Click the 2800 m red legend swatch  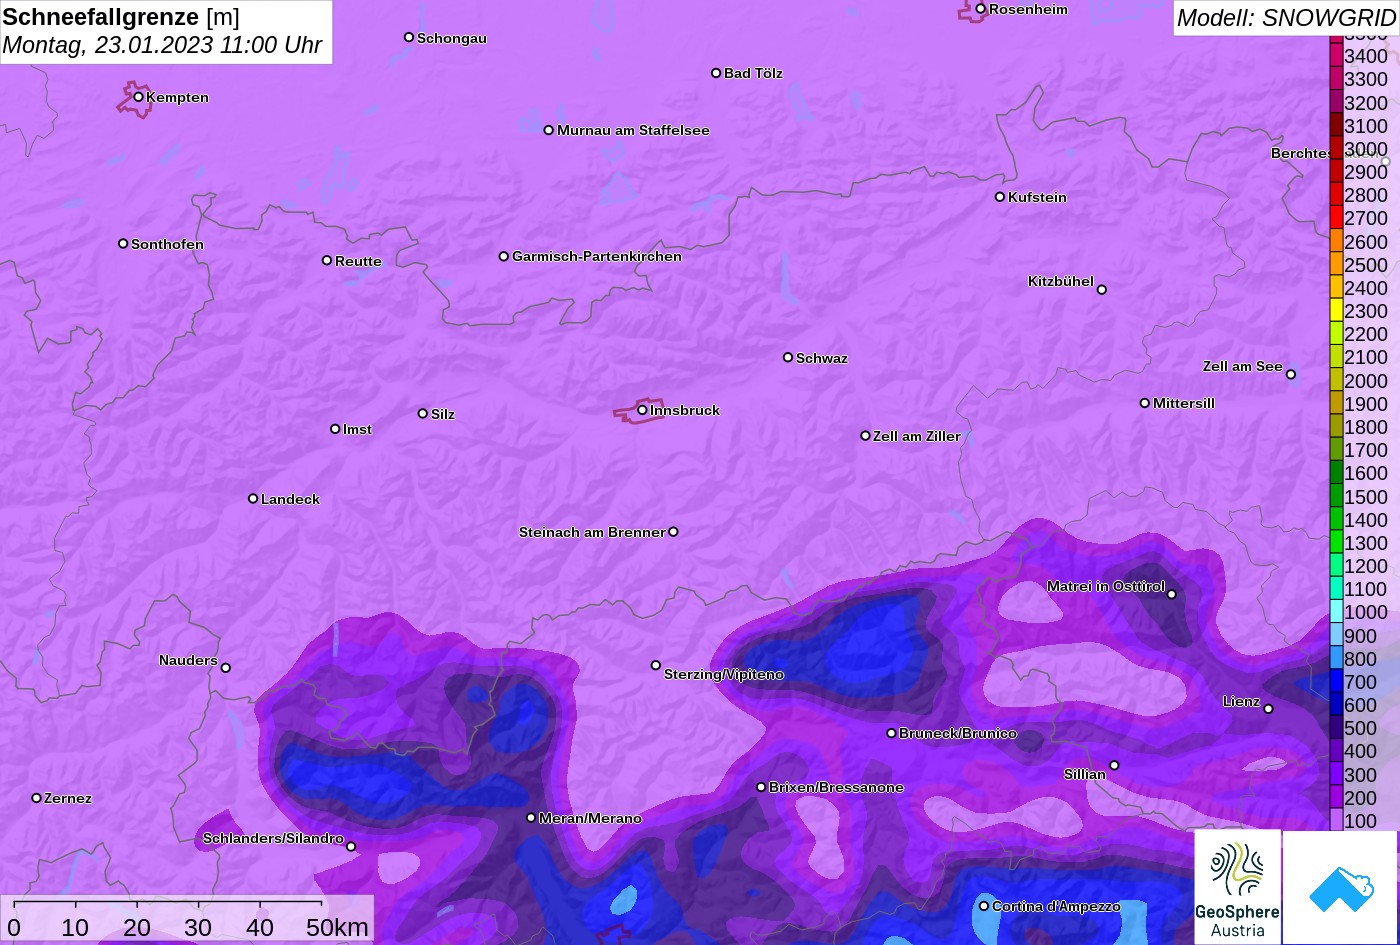coord(1335,195)
